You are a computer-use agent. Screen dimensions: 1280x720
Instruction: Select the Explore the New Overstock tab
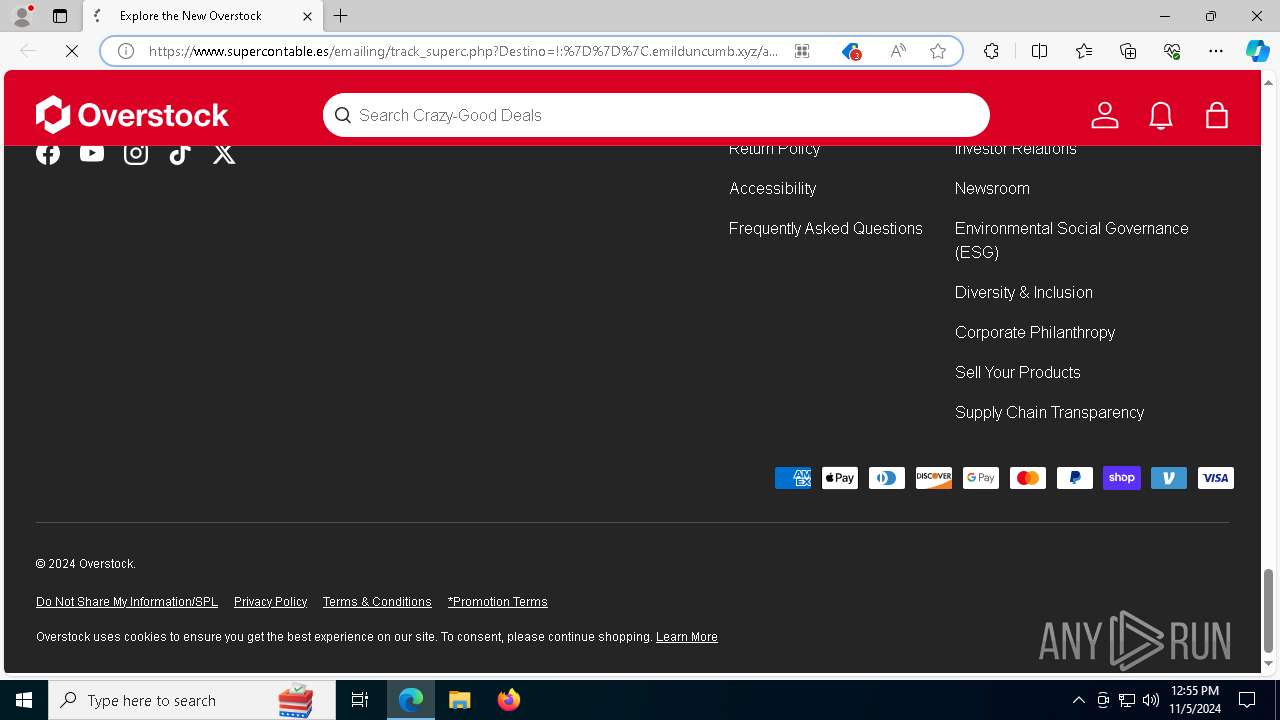(x=204, y=16)
